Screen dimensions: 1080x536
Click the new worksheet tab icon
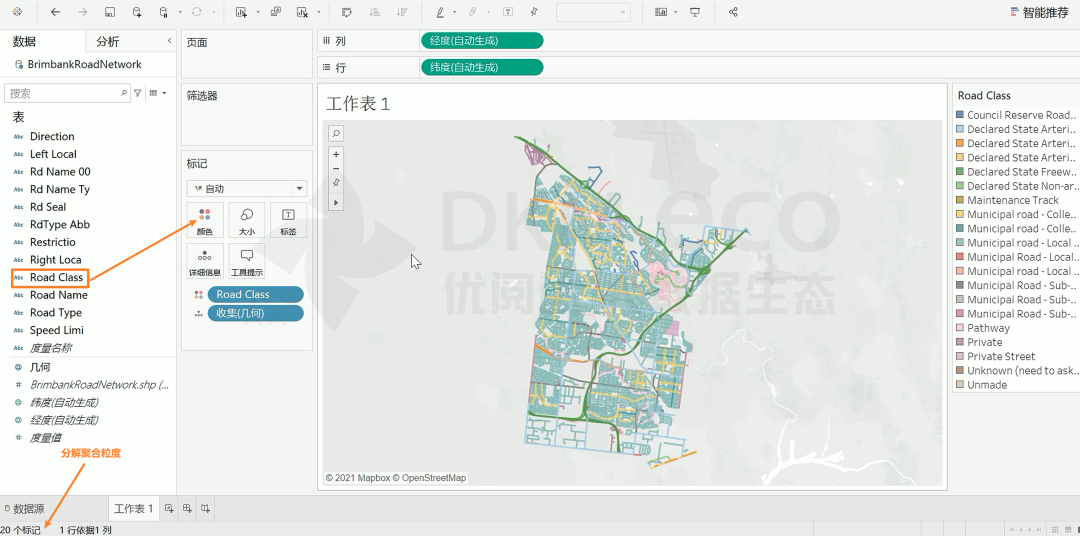[x=169, y=509]
